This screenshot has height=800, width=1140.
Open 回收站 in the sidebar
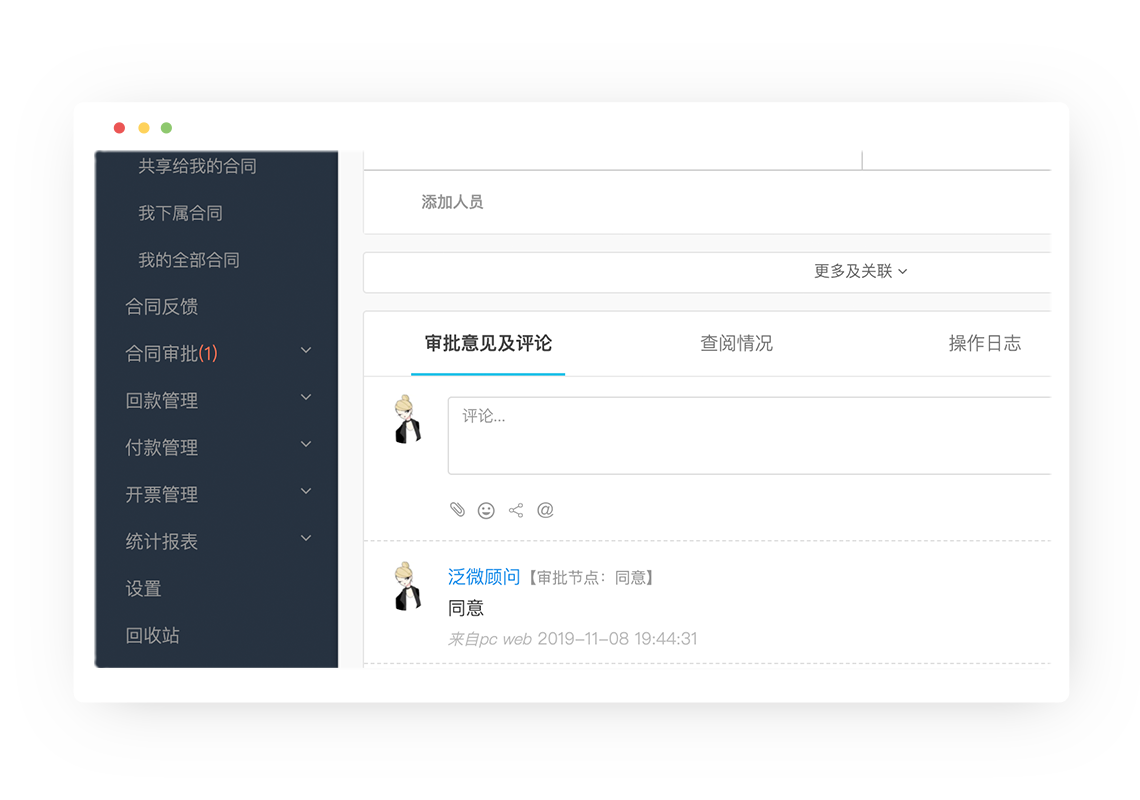(152, 636)
